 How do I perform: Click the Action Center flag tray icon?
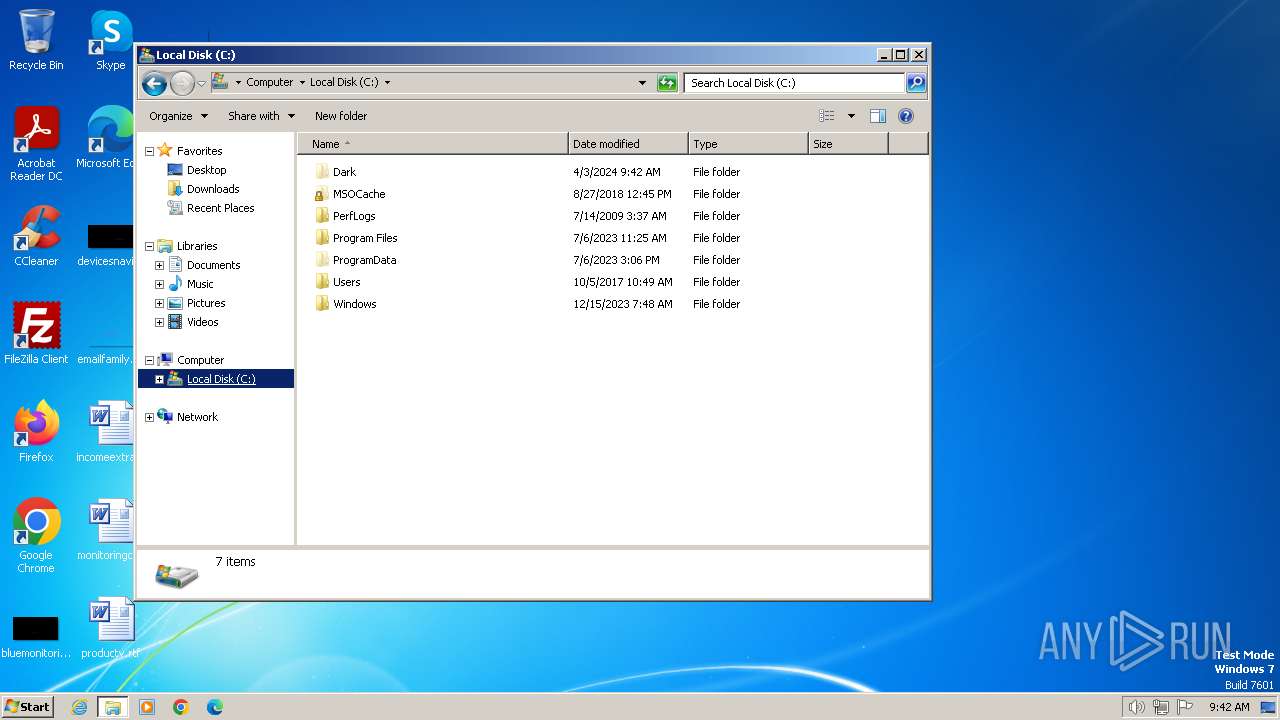point(1185,707)
